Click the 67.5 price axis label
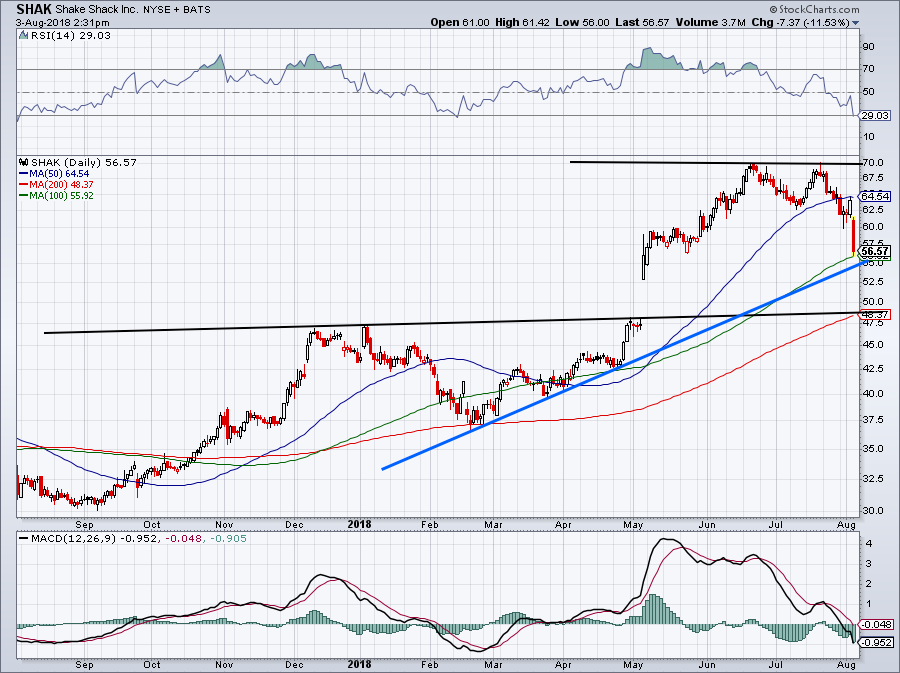This screenshot has width=900, height=673. [x=872, y=177]
